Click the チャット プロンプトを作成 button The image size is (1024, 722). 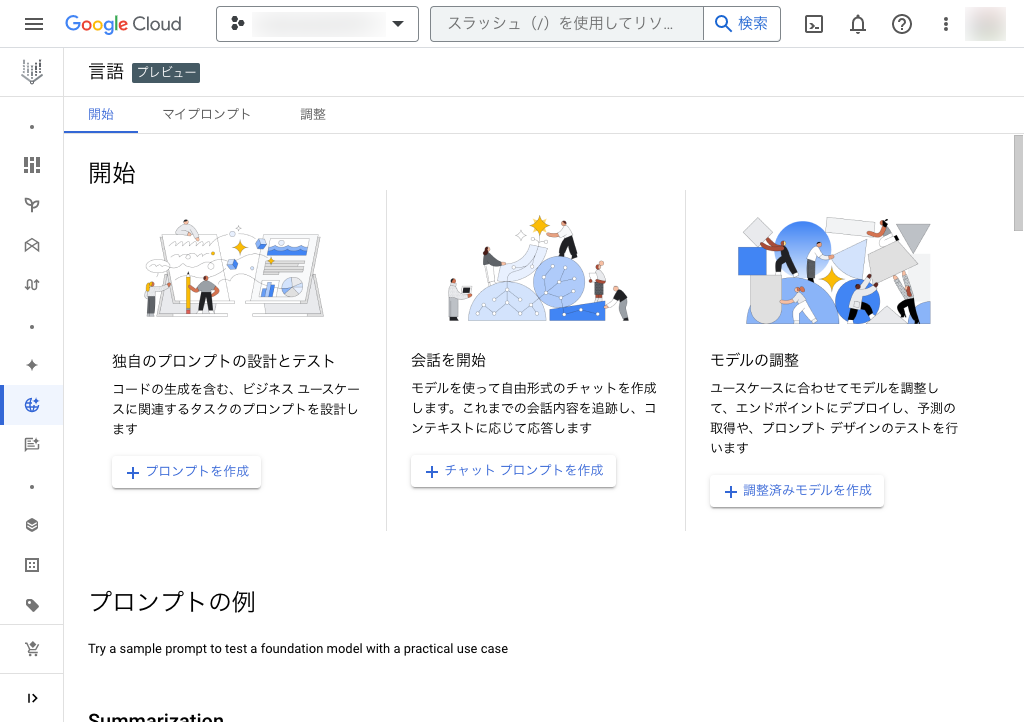(x=513, y=471)
